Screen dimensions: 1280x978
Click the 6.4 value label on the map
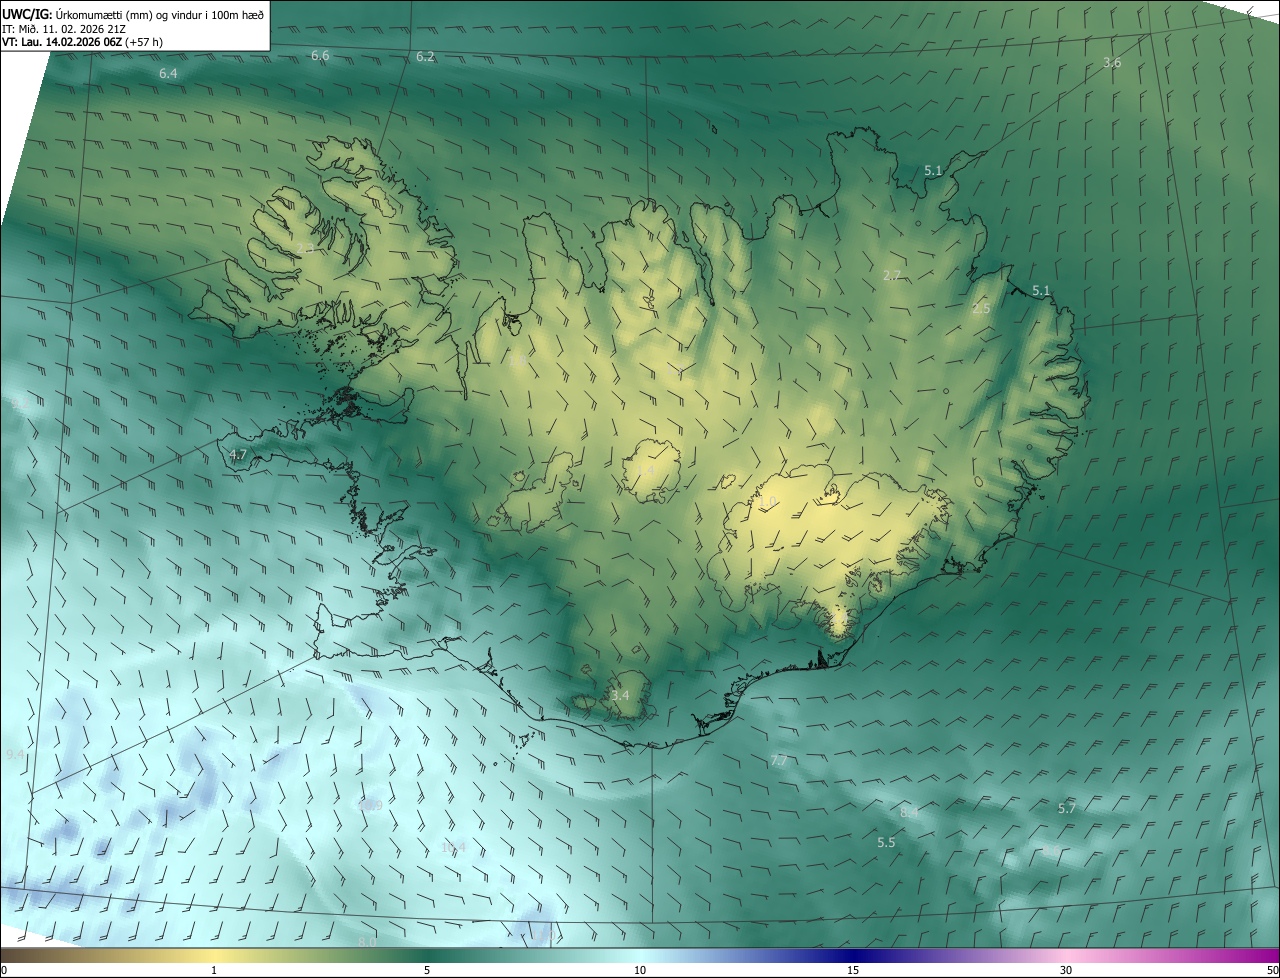[168, 74]
